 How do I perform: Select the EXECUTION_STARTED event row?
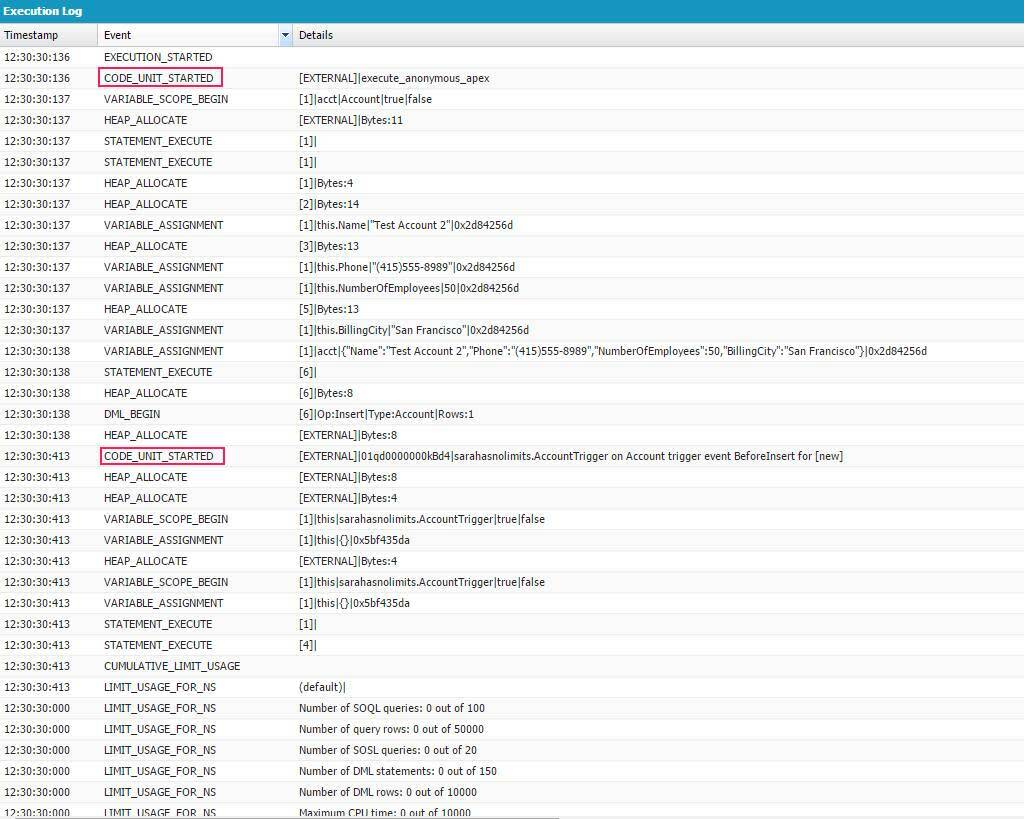512,57
